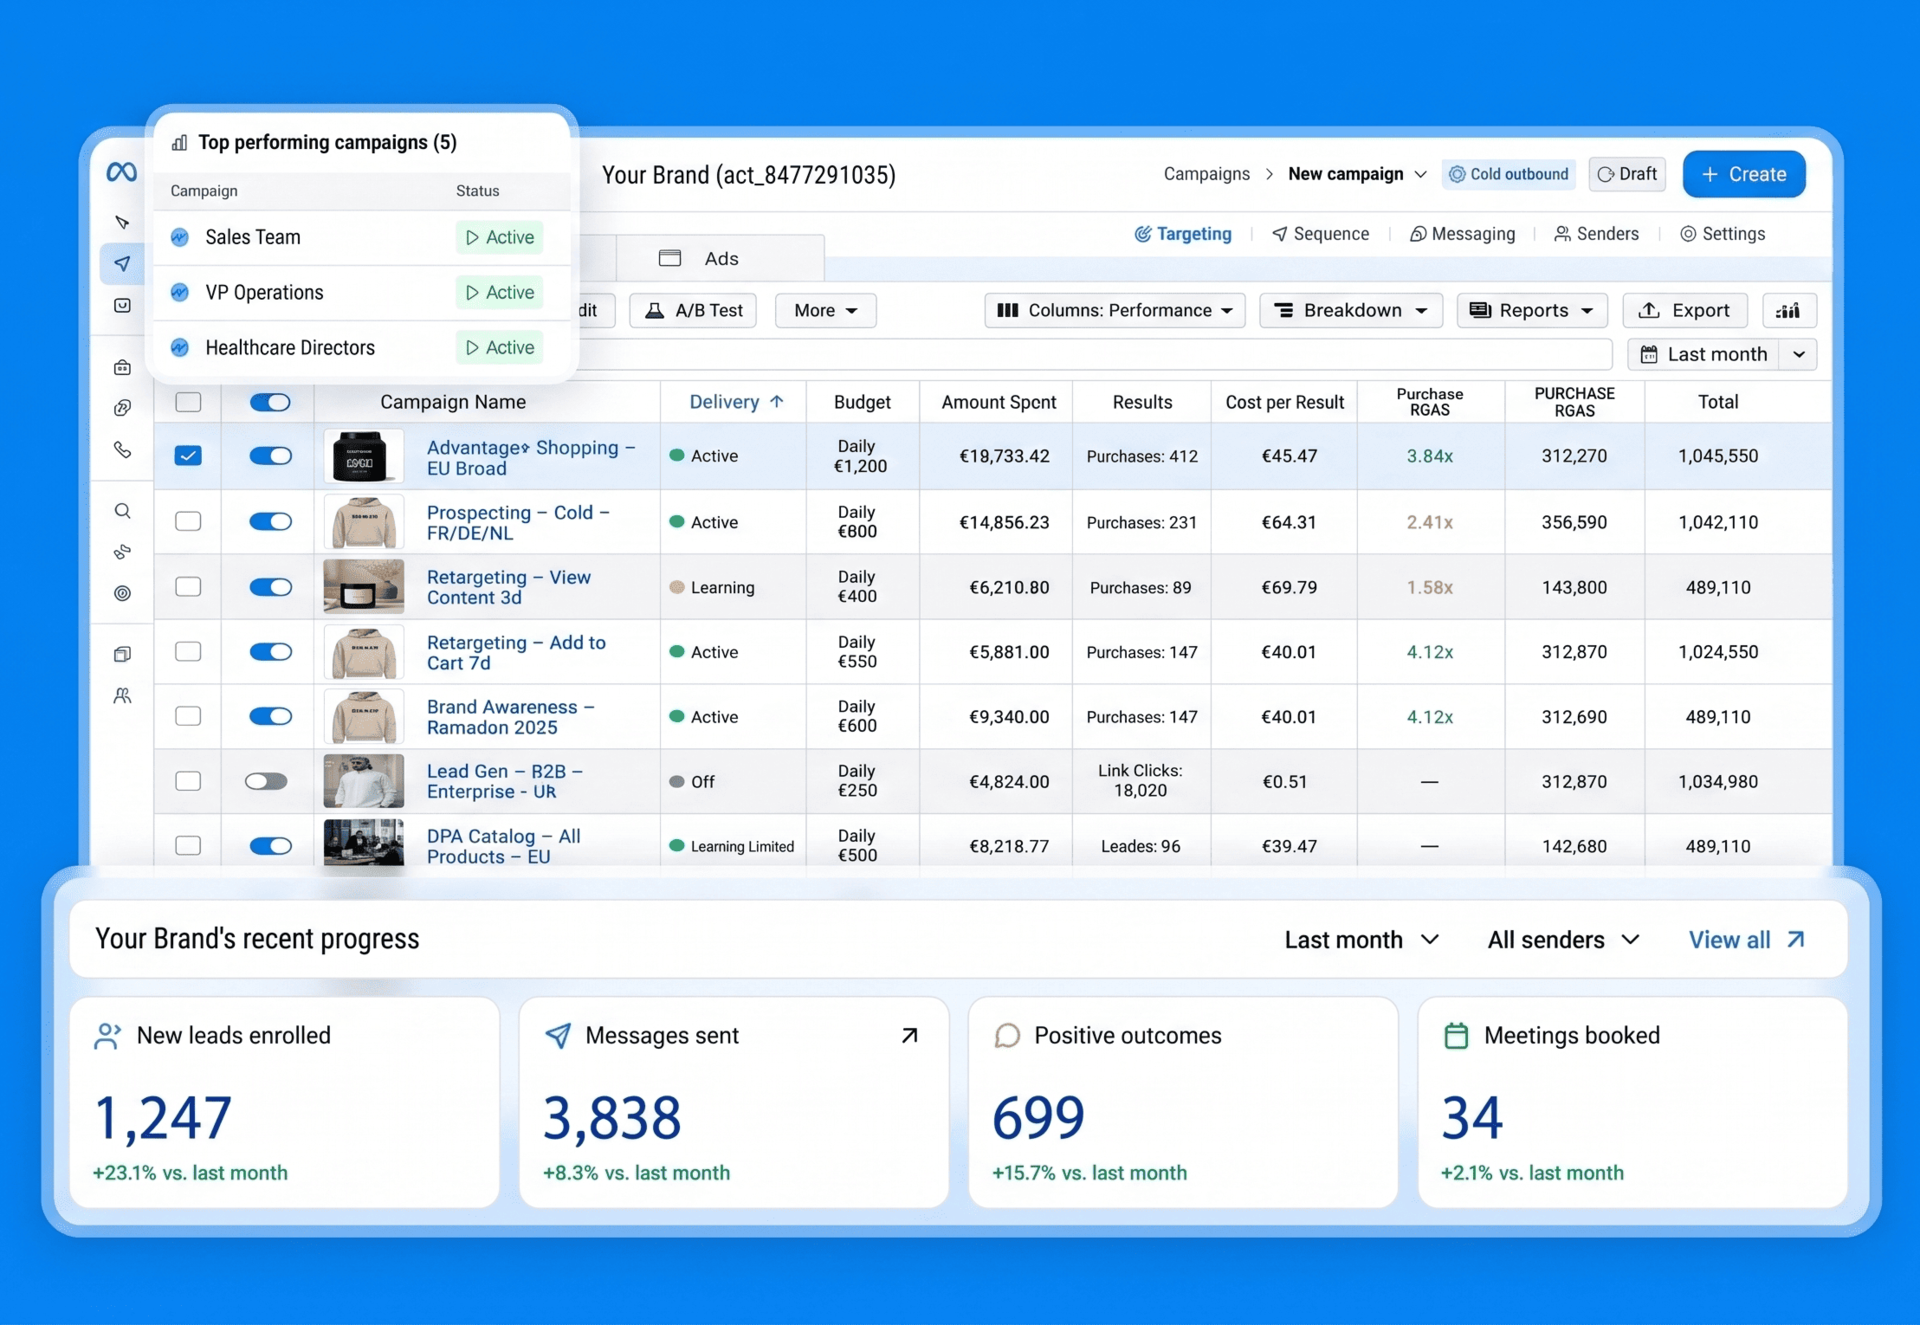The image size is (1920, 1325).
Task: Click the search filter input field
Action: 1095,354
